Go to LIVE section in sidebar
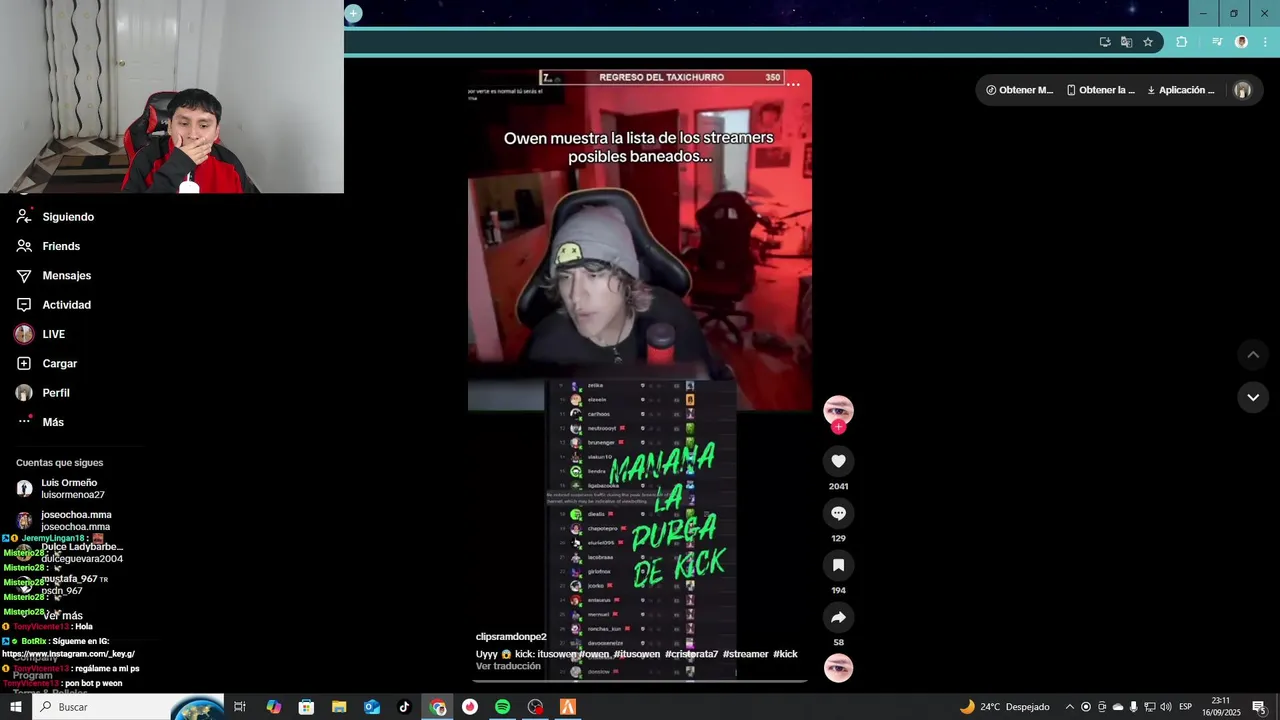Screen dimensions: 1280x720 40,334
